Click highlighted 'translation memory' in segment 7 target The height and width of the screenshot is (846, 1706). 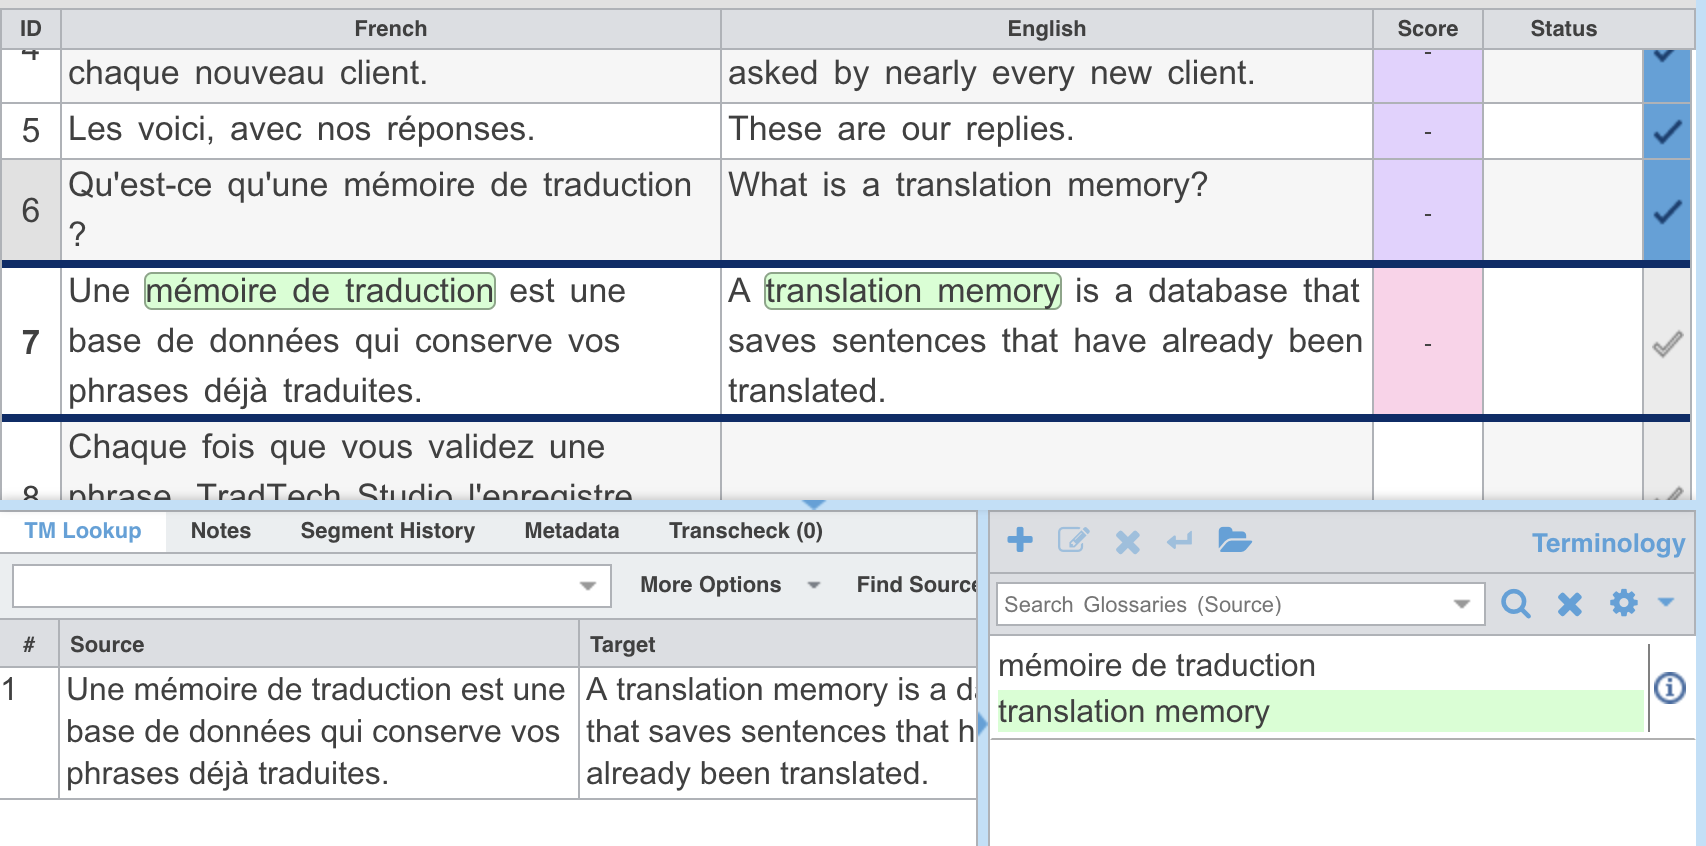coord(912,291)
